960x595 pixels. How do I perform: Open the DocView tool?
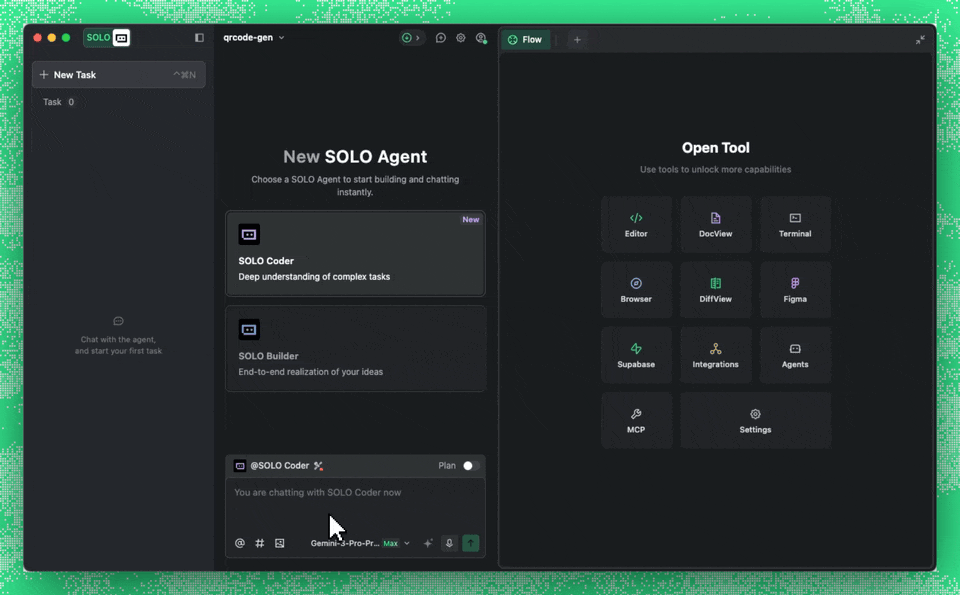pyautogui.click(x=716, y=225)
